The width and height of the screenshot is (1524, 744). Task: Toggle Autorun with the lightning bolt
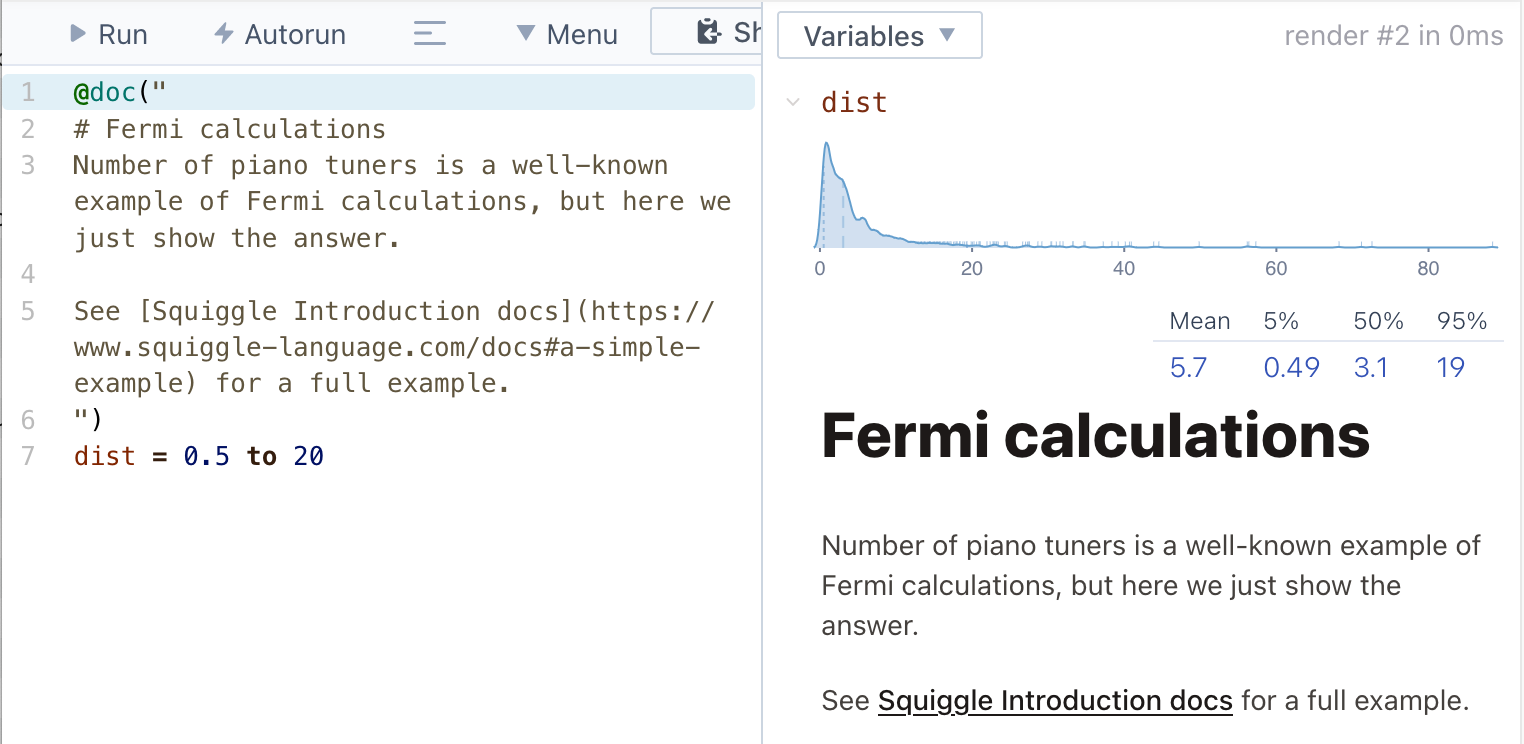pyautogui.click(x=224, y=34)
